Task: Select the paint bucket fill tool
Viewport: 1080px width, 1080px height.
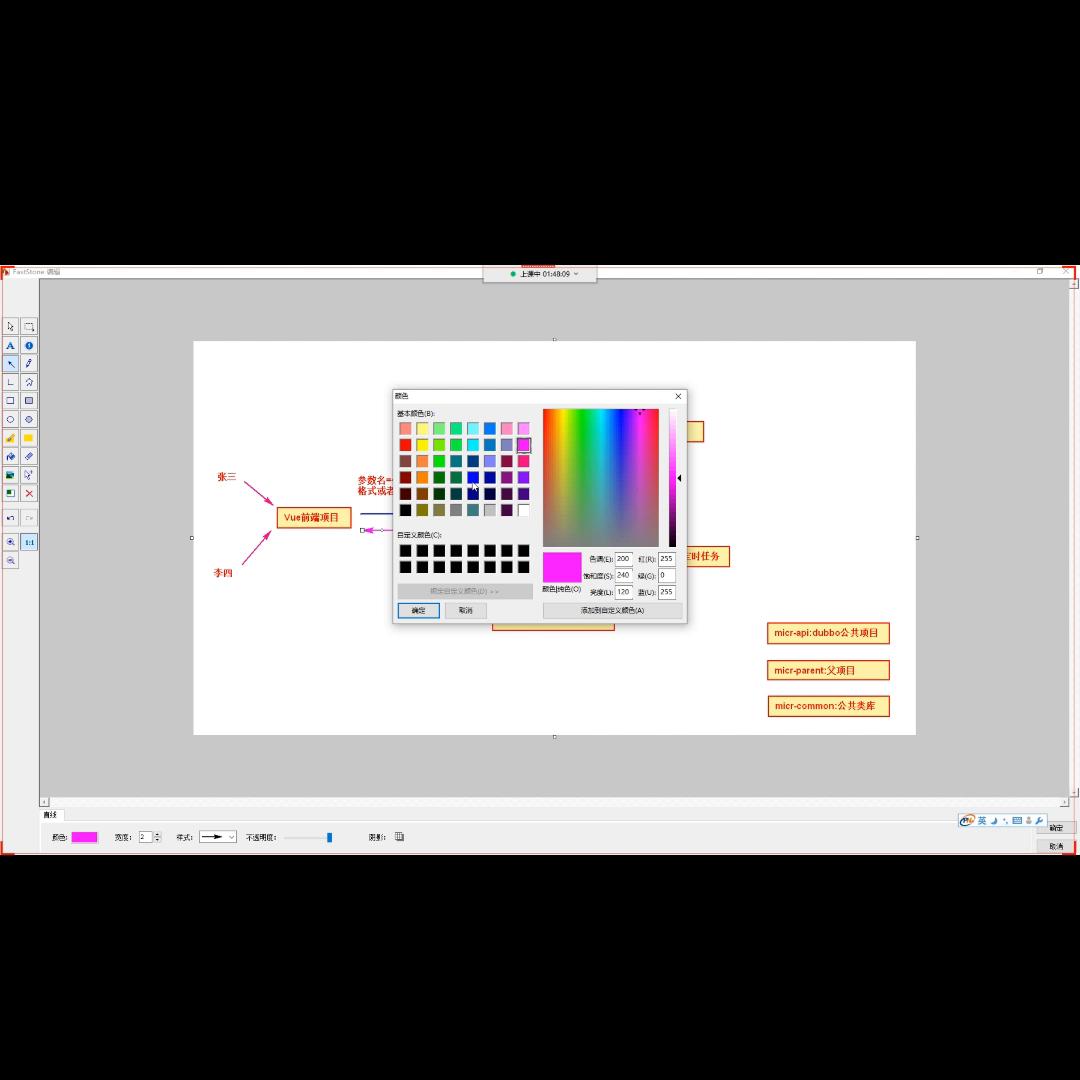Action: click(10, 457)
